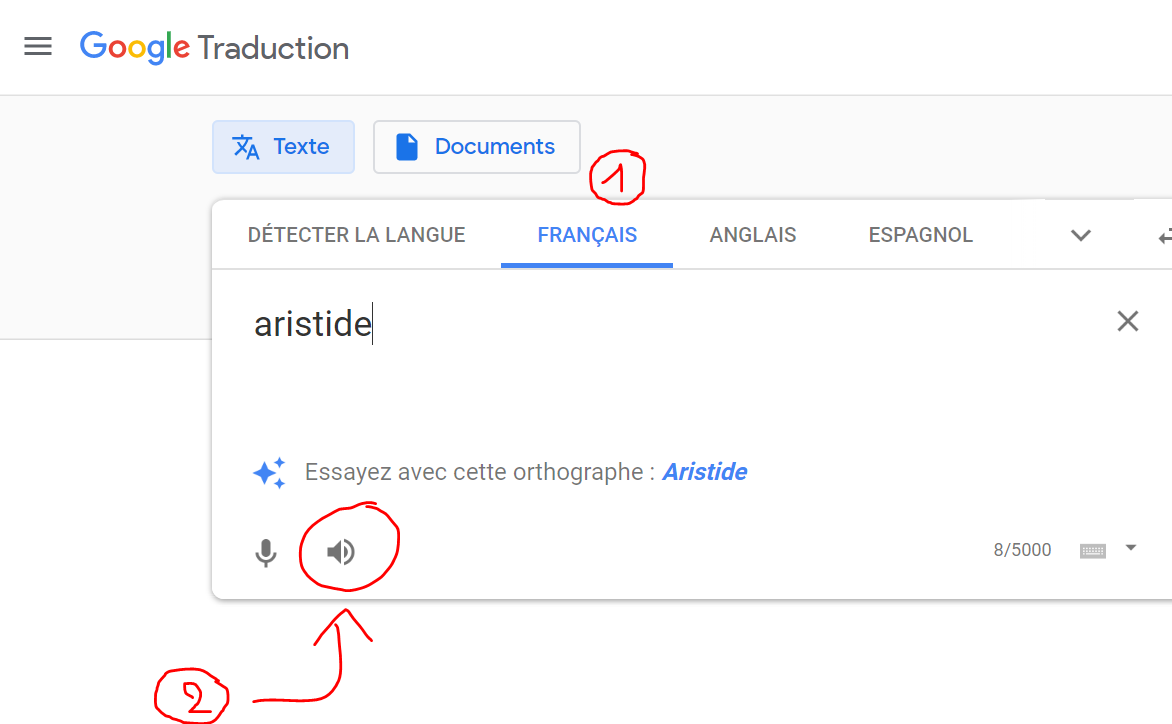
Task: Click the 8/5000 character counter
Action: click(1022, 551)
